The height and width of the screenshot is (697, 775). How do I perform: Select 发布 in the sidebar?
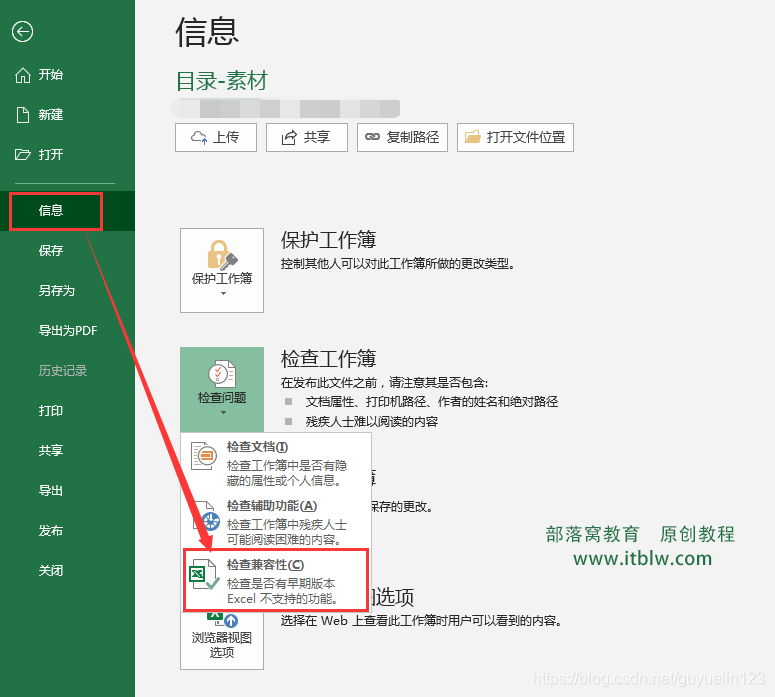tap(50, 530)
